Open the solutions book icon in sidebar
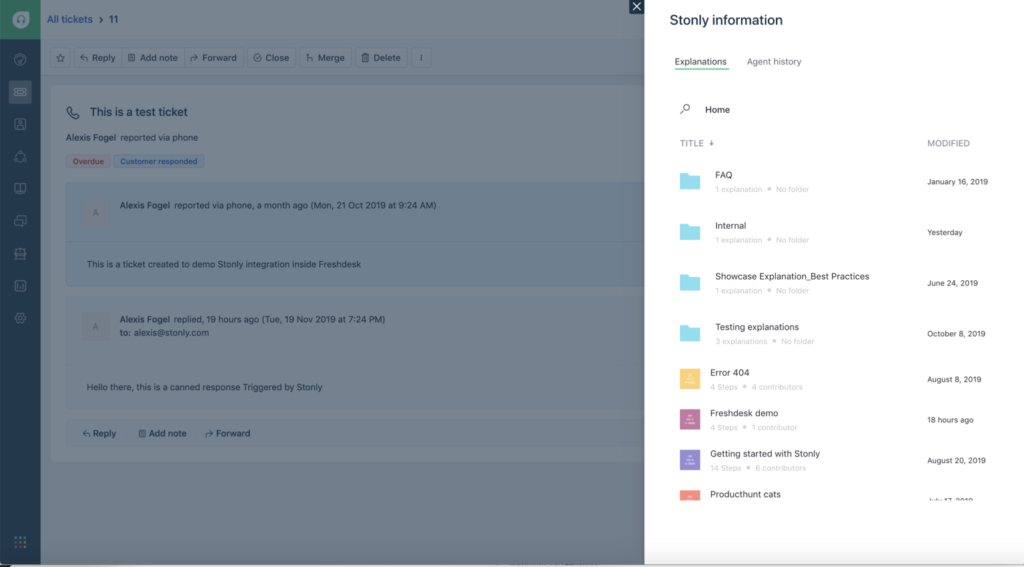 20,188
